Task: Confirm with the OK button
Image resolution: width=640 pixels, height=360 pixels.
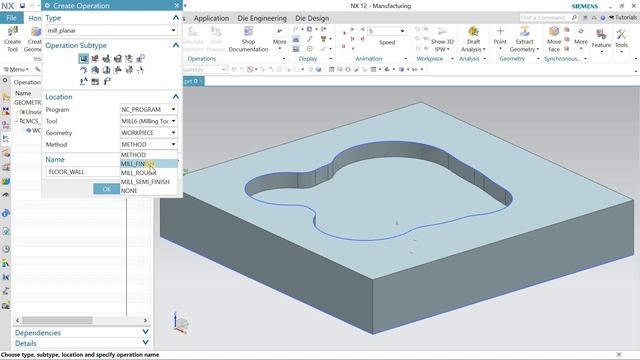Action: pos(107,189)
